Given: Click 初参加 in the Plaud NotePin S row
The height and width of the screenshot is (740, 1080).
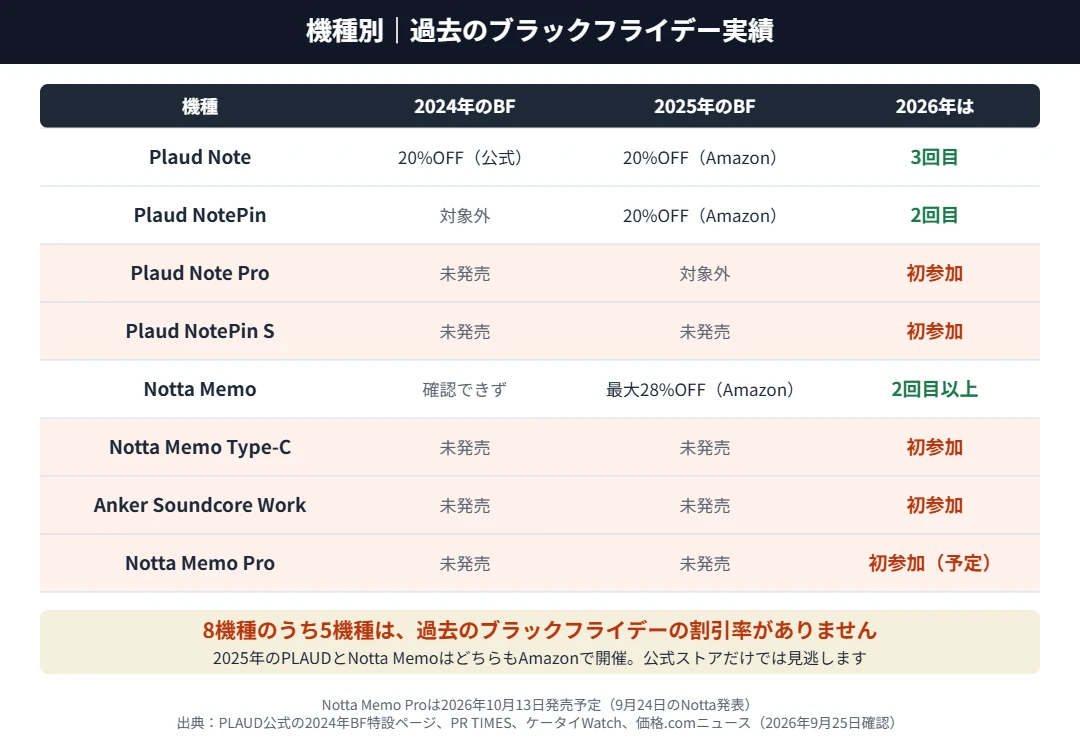Looking at the screenshot, I should [x=935, y=331].
